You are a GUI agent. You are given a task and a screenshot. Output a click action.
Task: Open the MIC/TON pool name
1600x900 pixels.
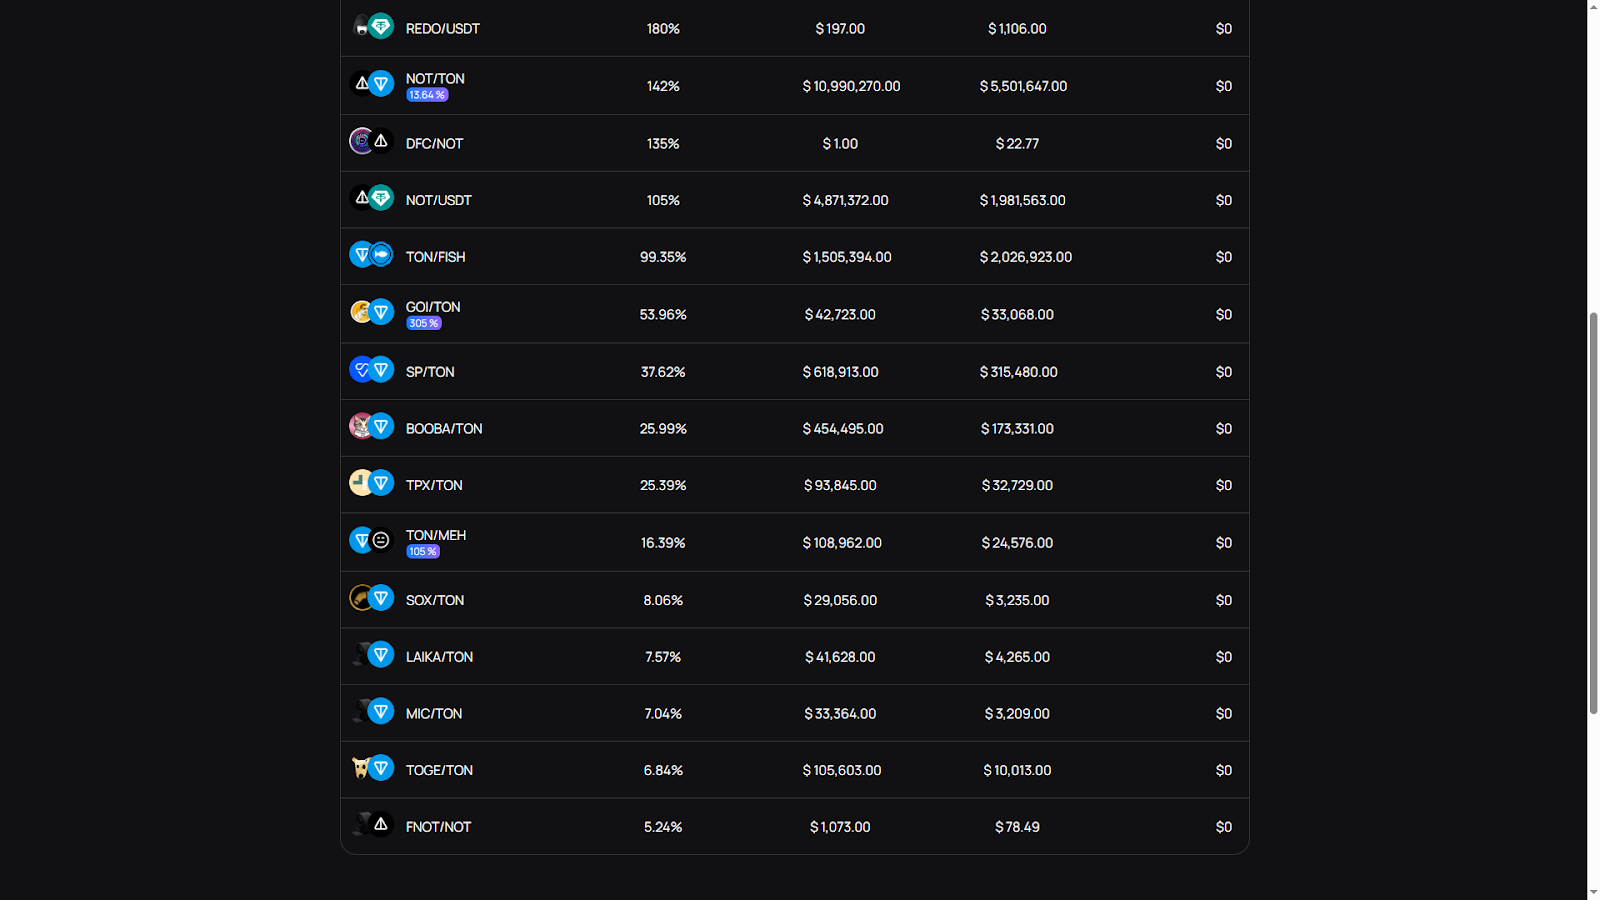434,714
